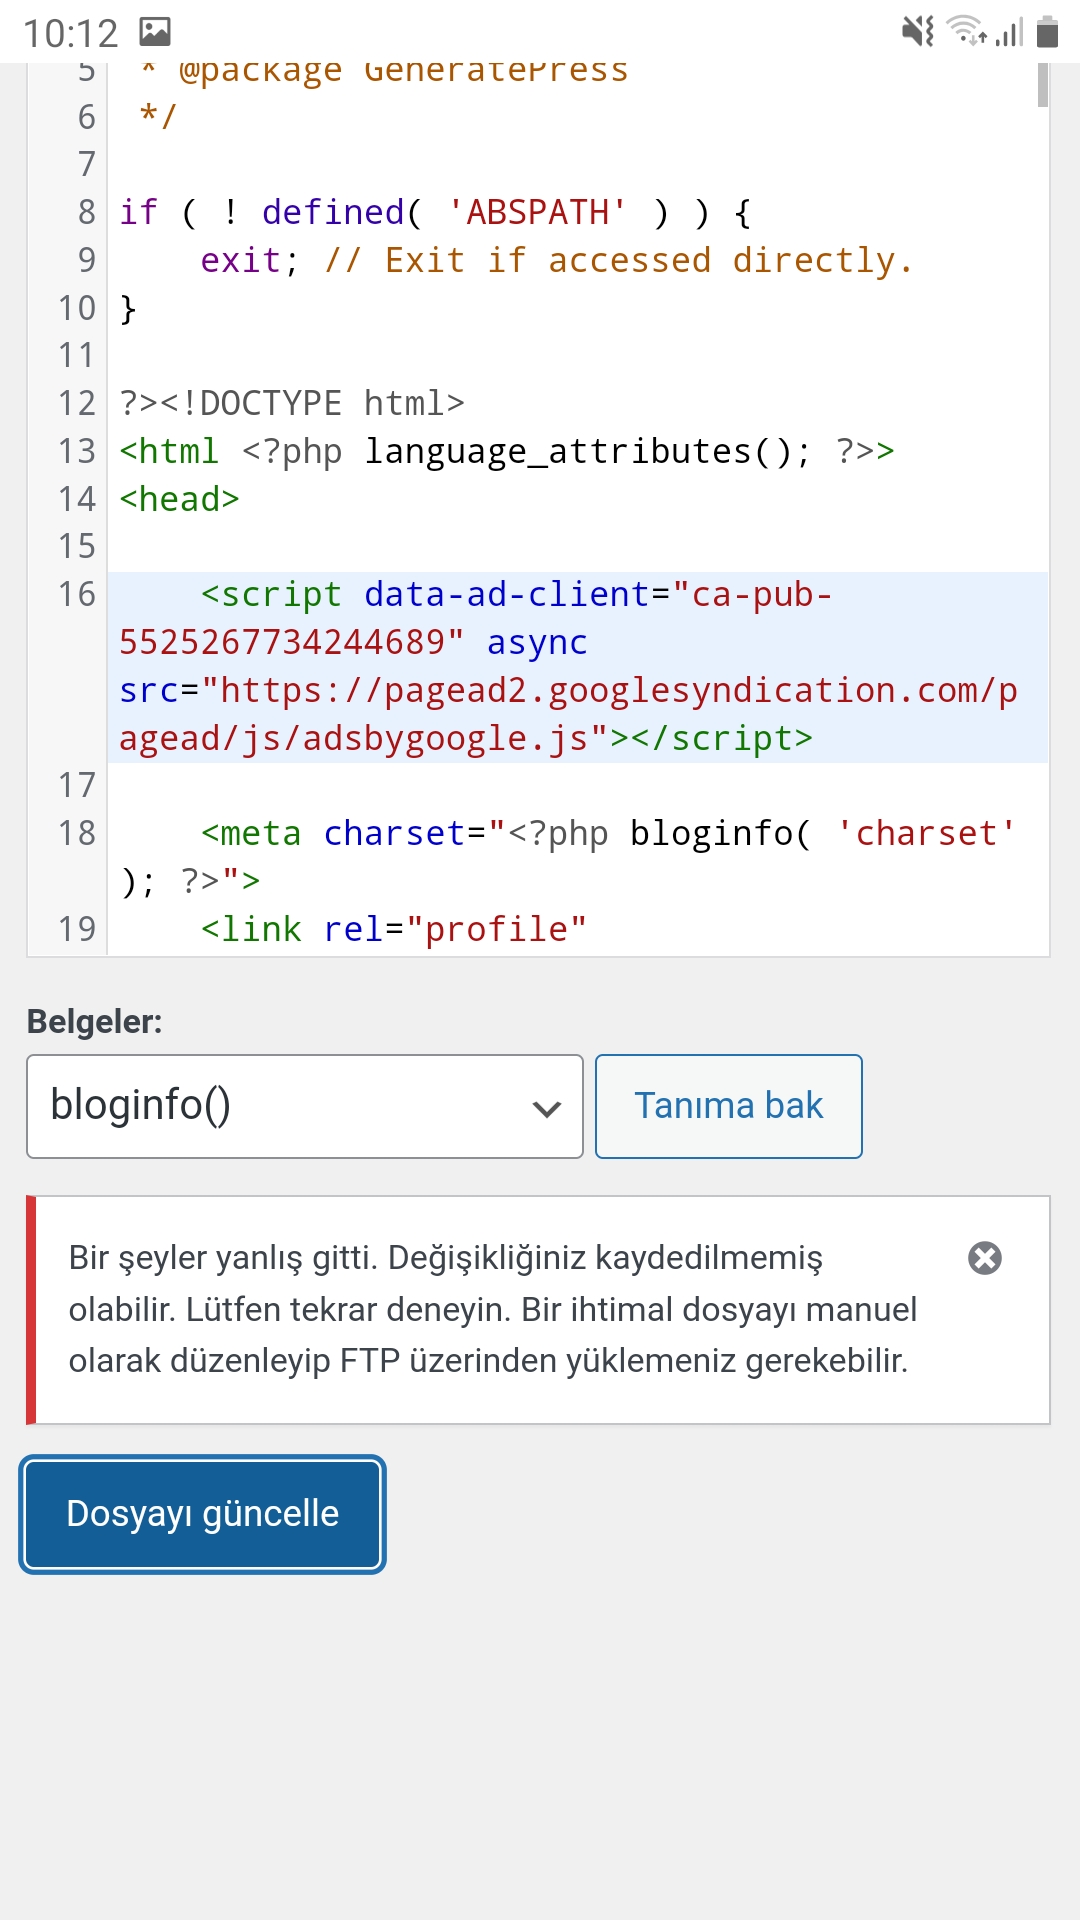This screenshot has width=1080, height=1920.
Task: Click the "Belgeler:" label
Action: (94, 1022)
